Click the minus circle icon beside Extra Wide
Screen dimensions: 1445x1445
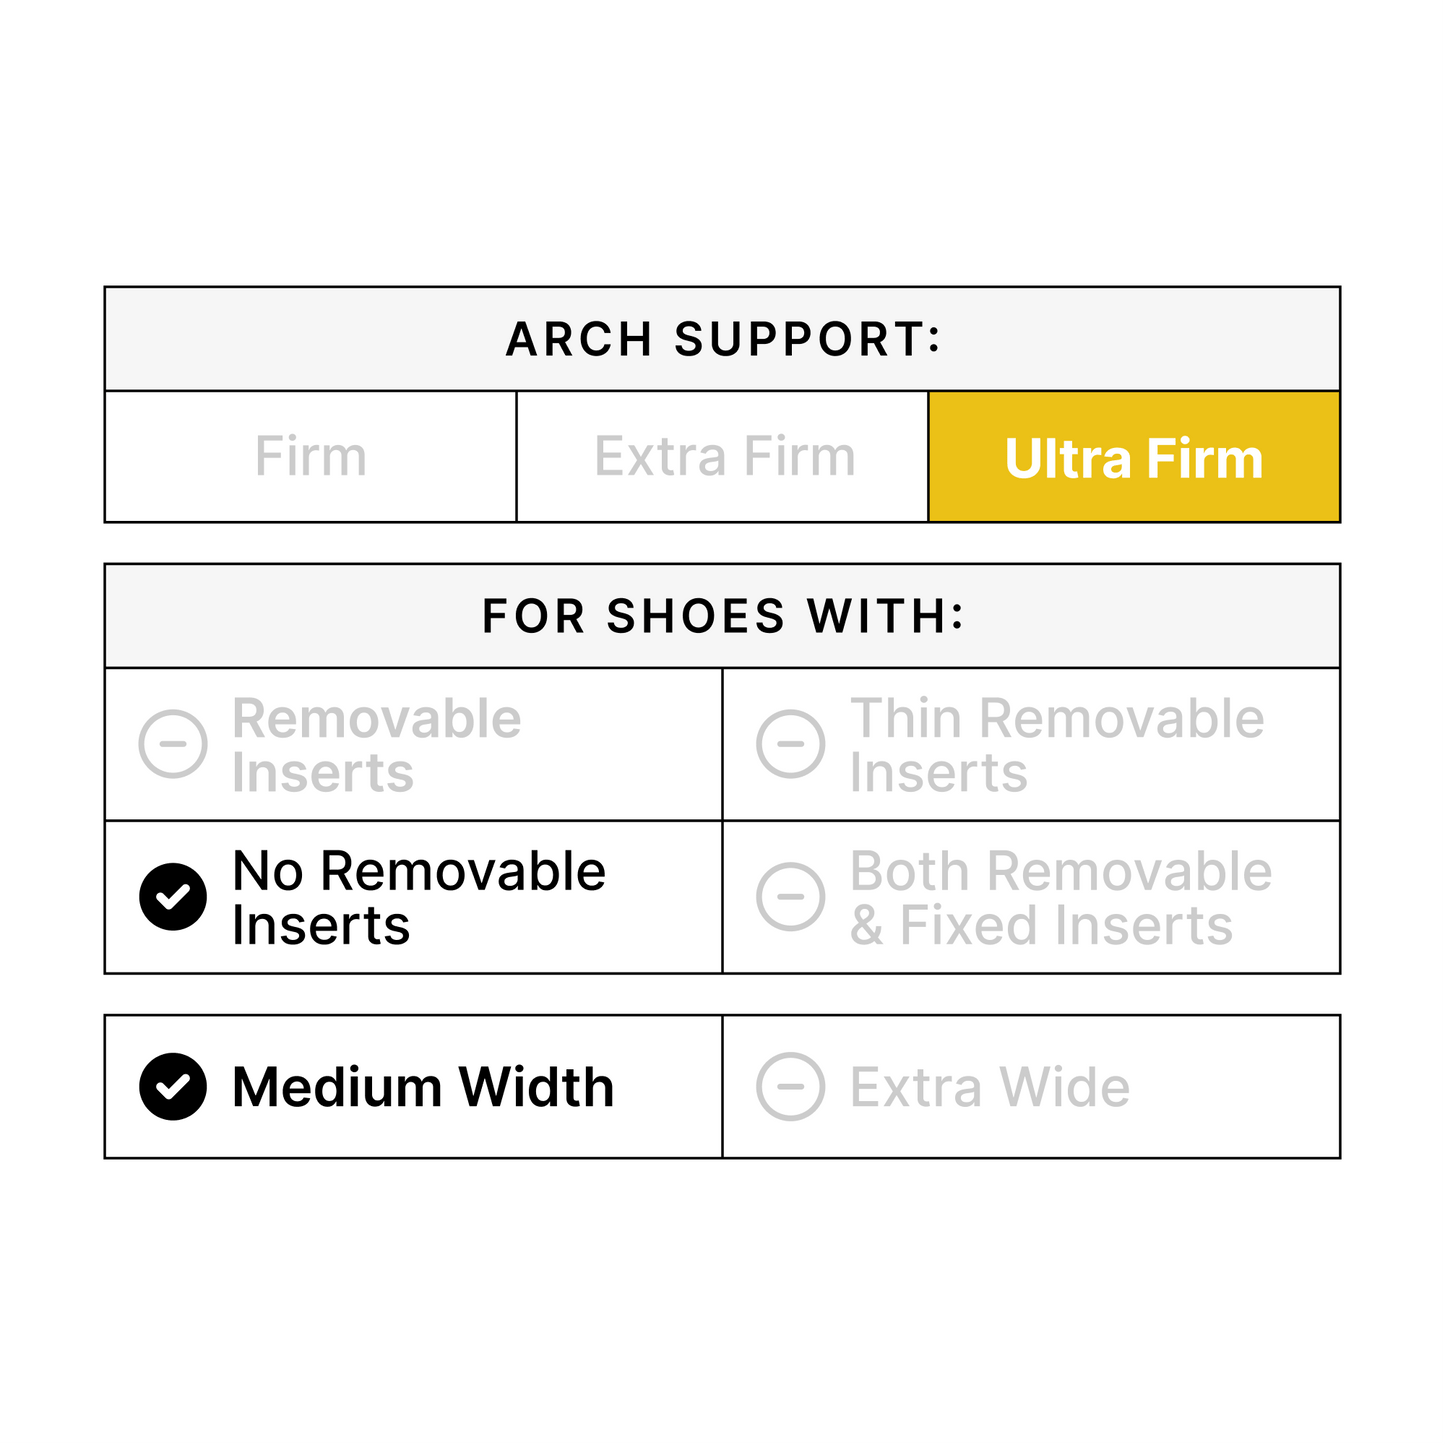(791, 1087)
